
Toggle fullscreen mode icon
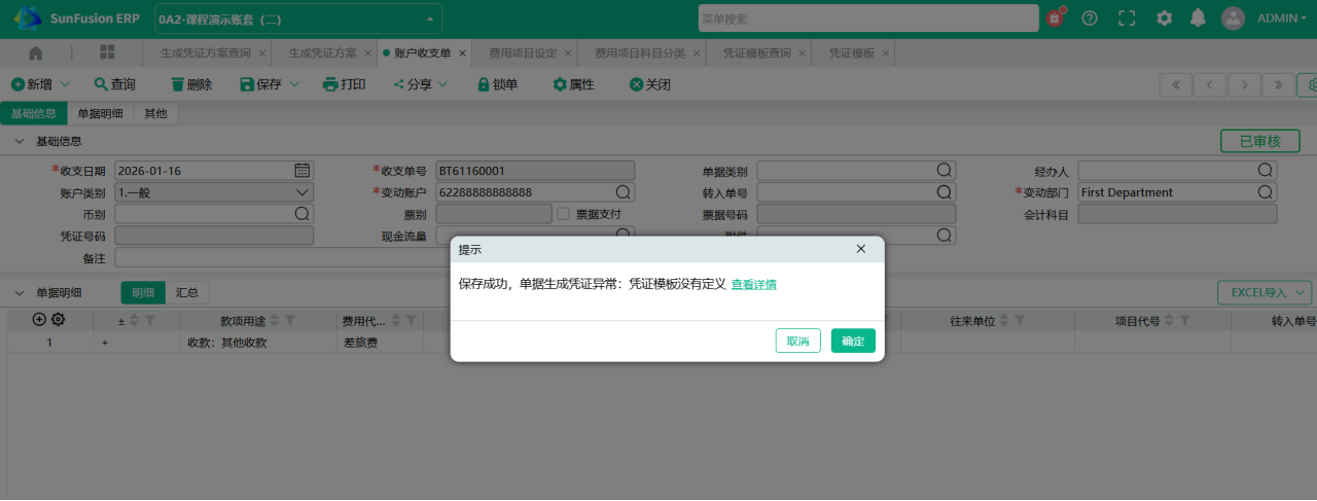[1127, 18]
